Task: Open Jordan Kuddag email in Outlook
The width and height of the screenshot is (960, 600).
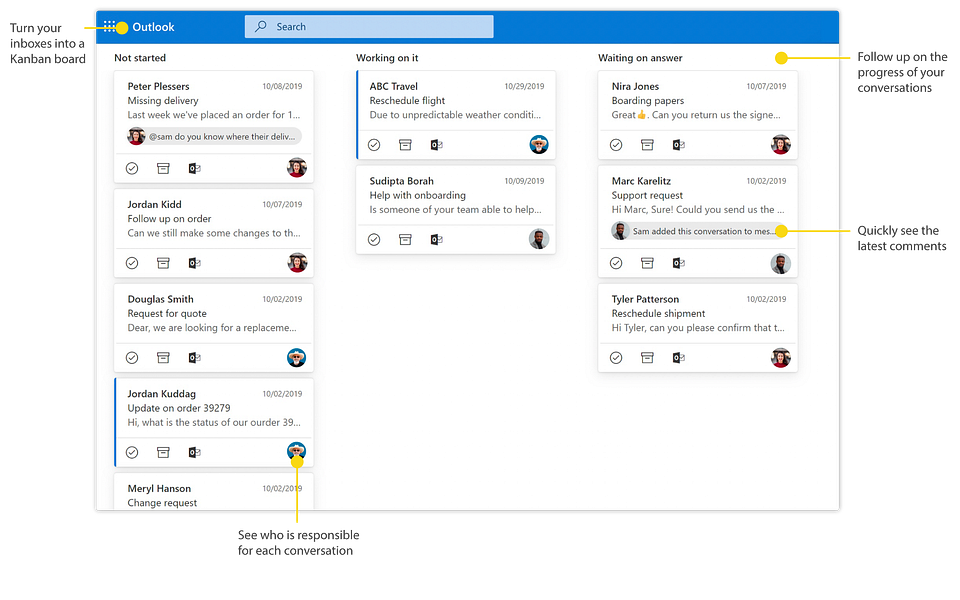Action: point(194,452)
